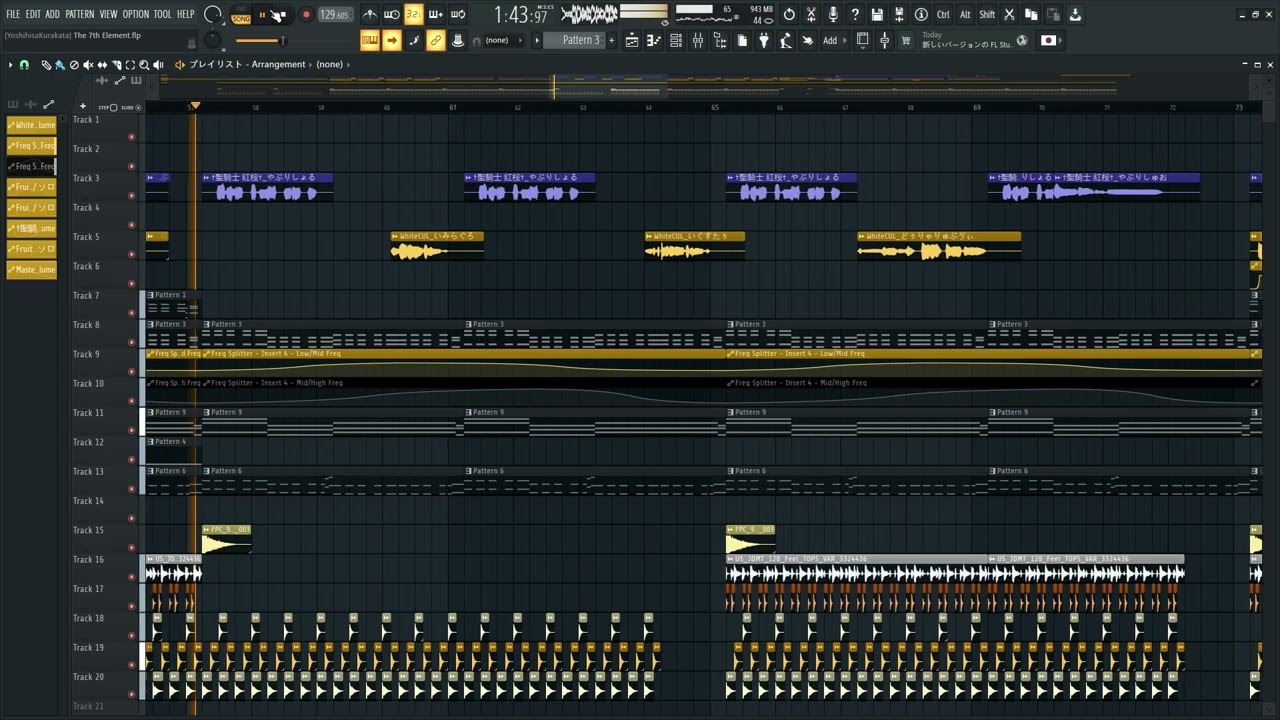1280x720 pixels.
Task: Open the VIEW menu
Action: pos(108,14)
